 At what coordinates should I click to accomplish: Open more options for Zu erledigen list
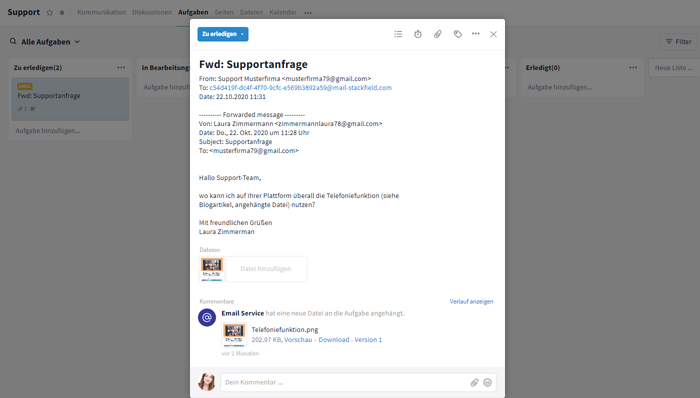(121, 67)
